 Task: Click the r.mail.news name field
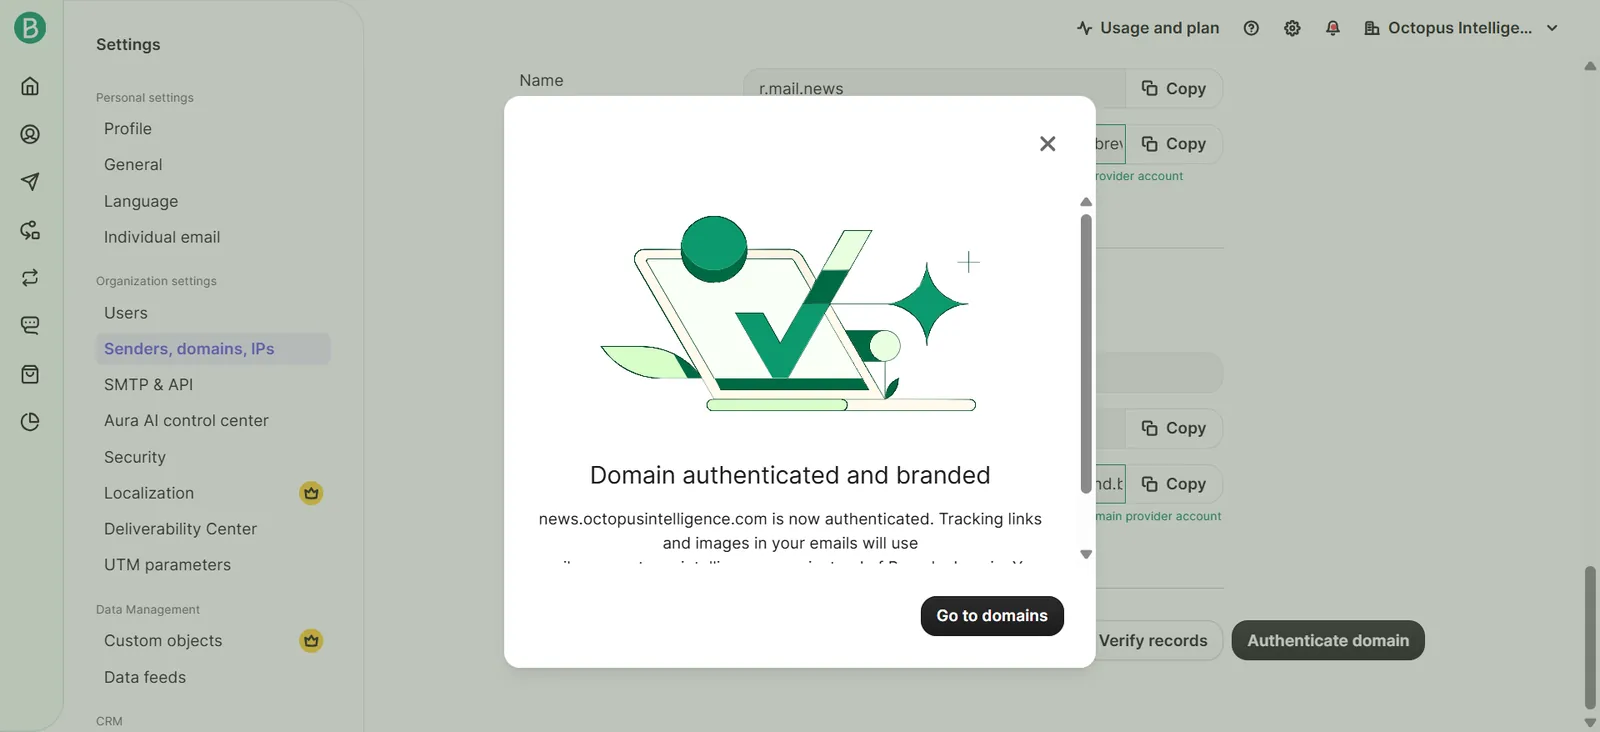[x=934, y=89]
